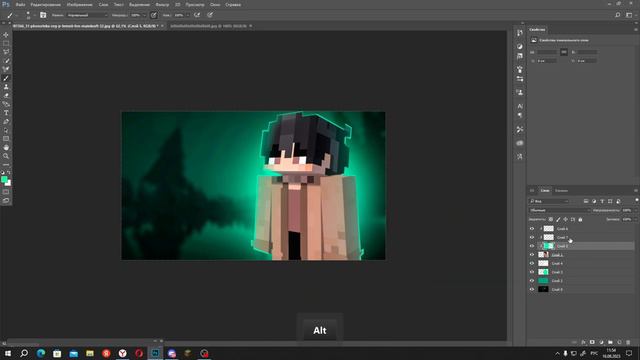Select the Rectangular Marquee tool

[x=6, y=43]
